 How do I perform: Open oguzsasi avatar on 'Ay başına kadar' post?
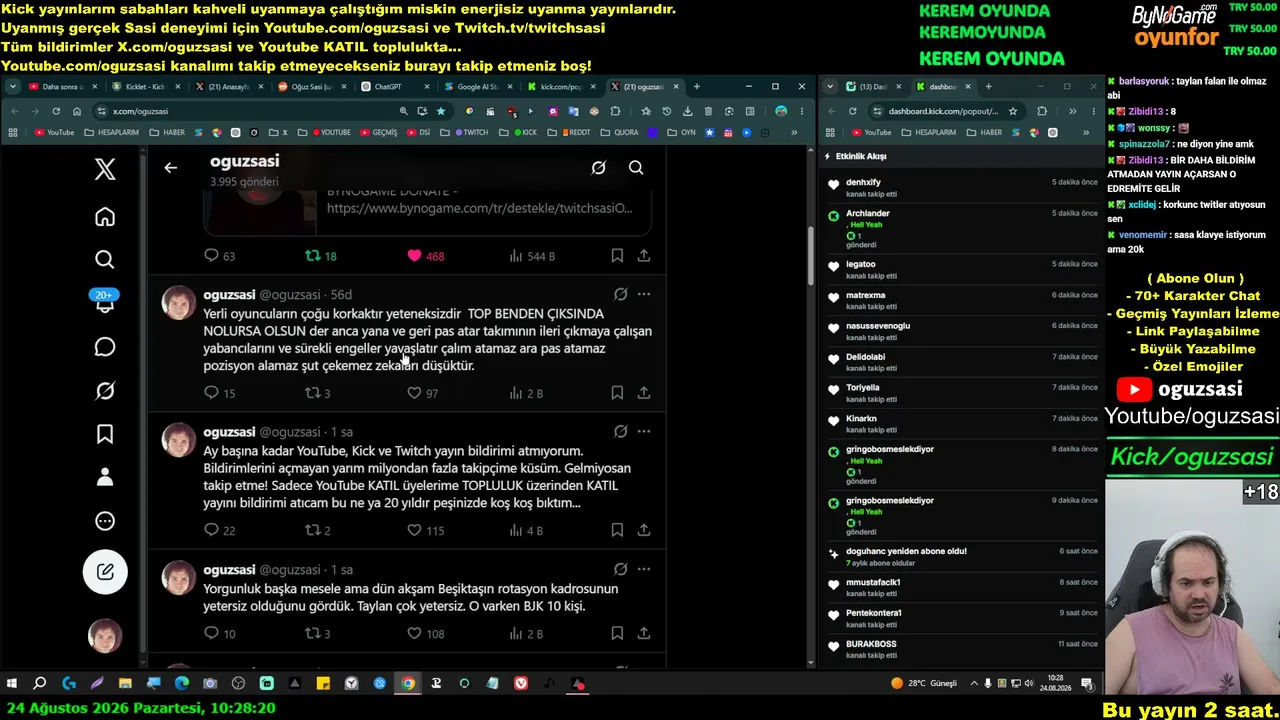click(179, 440)
